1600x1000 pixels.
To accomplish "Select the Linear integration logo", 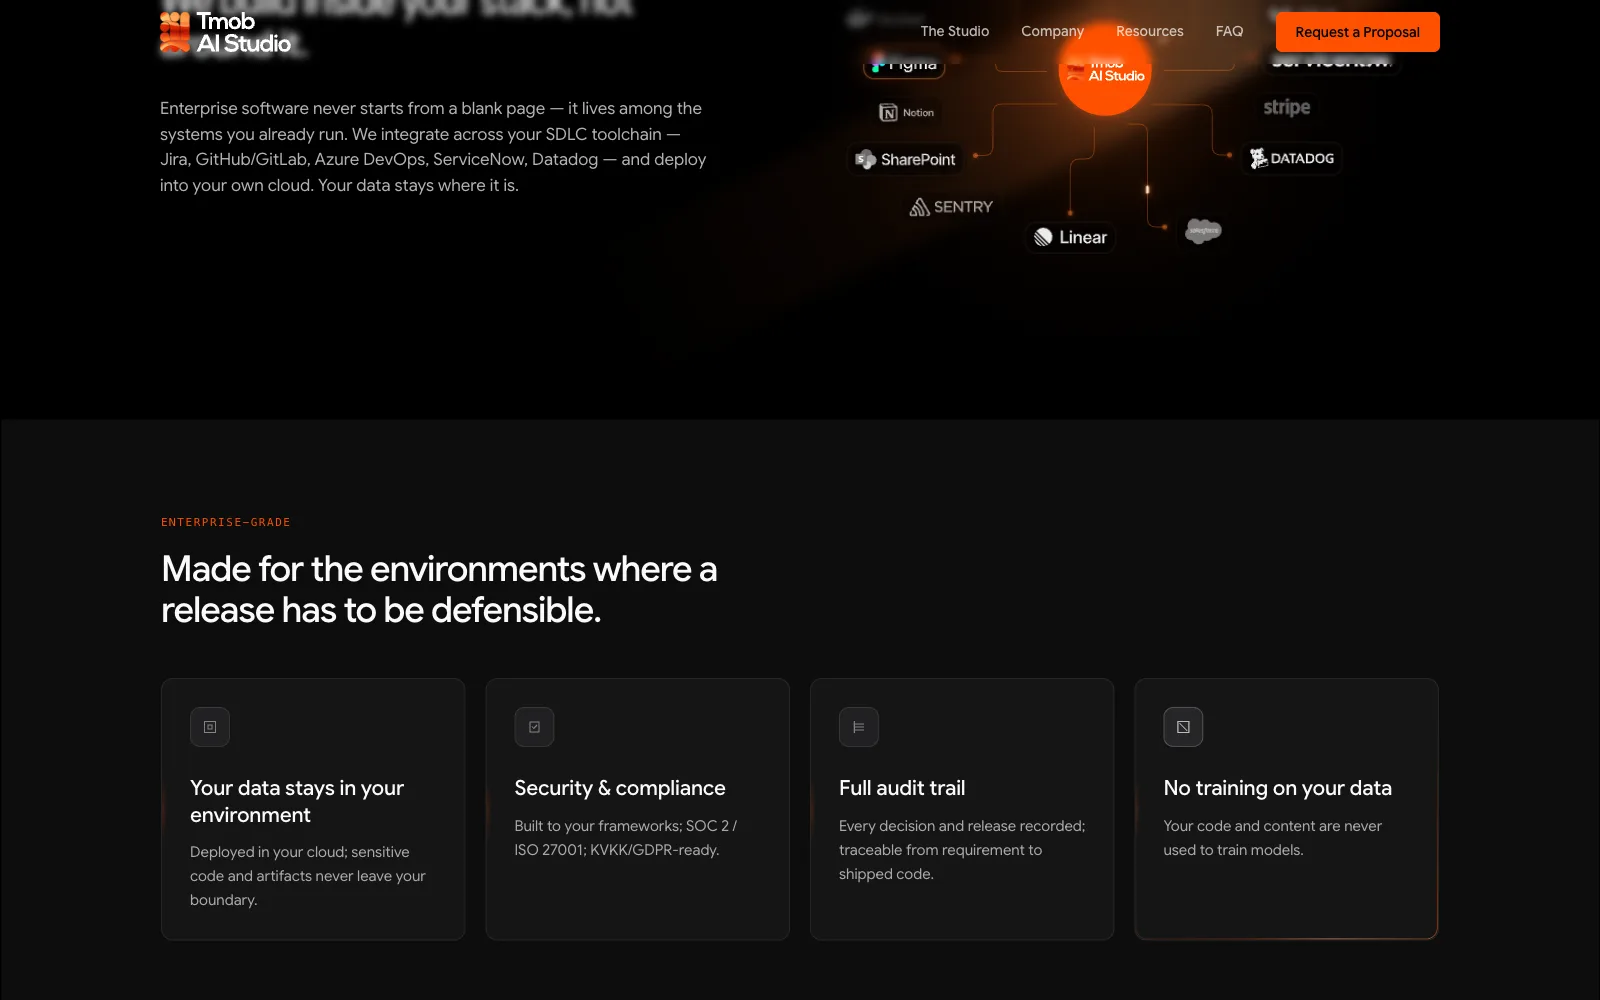I will click(x=1070, y=237).
